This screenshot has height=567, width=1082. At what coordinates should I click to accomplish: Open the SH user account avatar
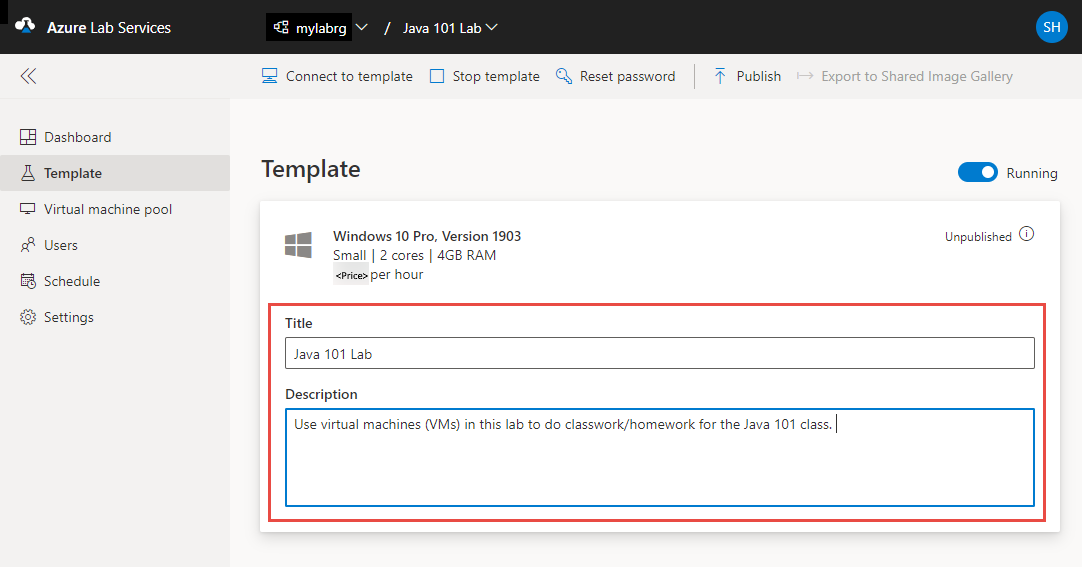(x=1051, y=27)
